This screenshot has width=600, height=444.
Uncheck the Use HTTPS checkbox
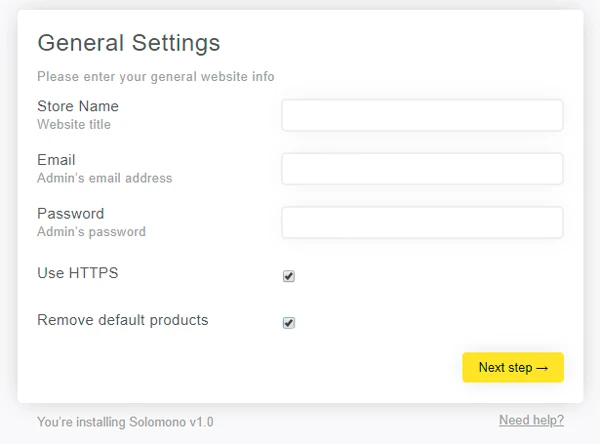point(289,276)
